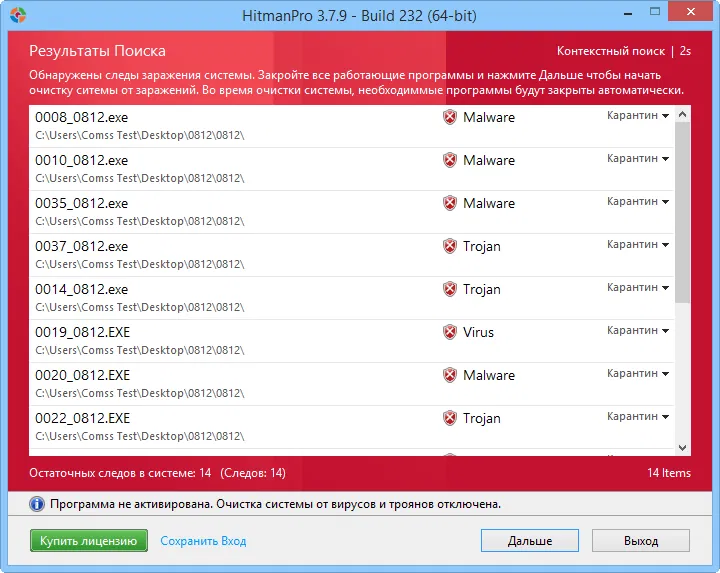This screenshot has height=573, width=720.
Task: Open Карантин dropdown for 0035_0812.exe
Action: click(x=638, y=202)
